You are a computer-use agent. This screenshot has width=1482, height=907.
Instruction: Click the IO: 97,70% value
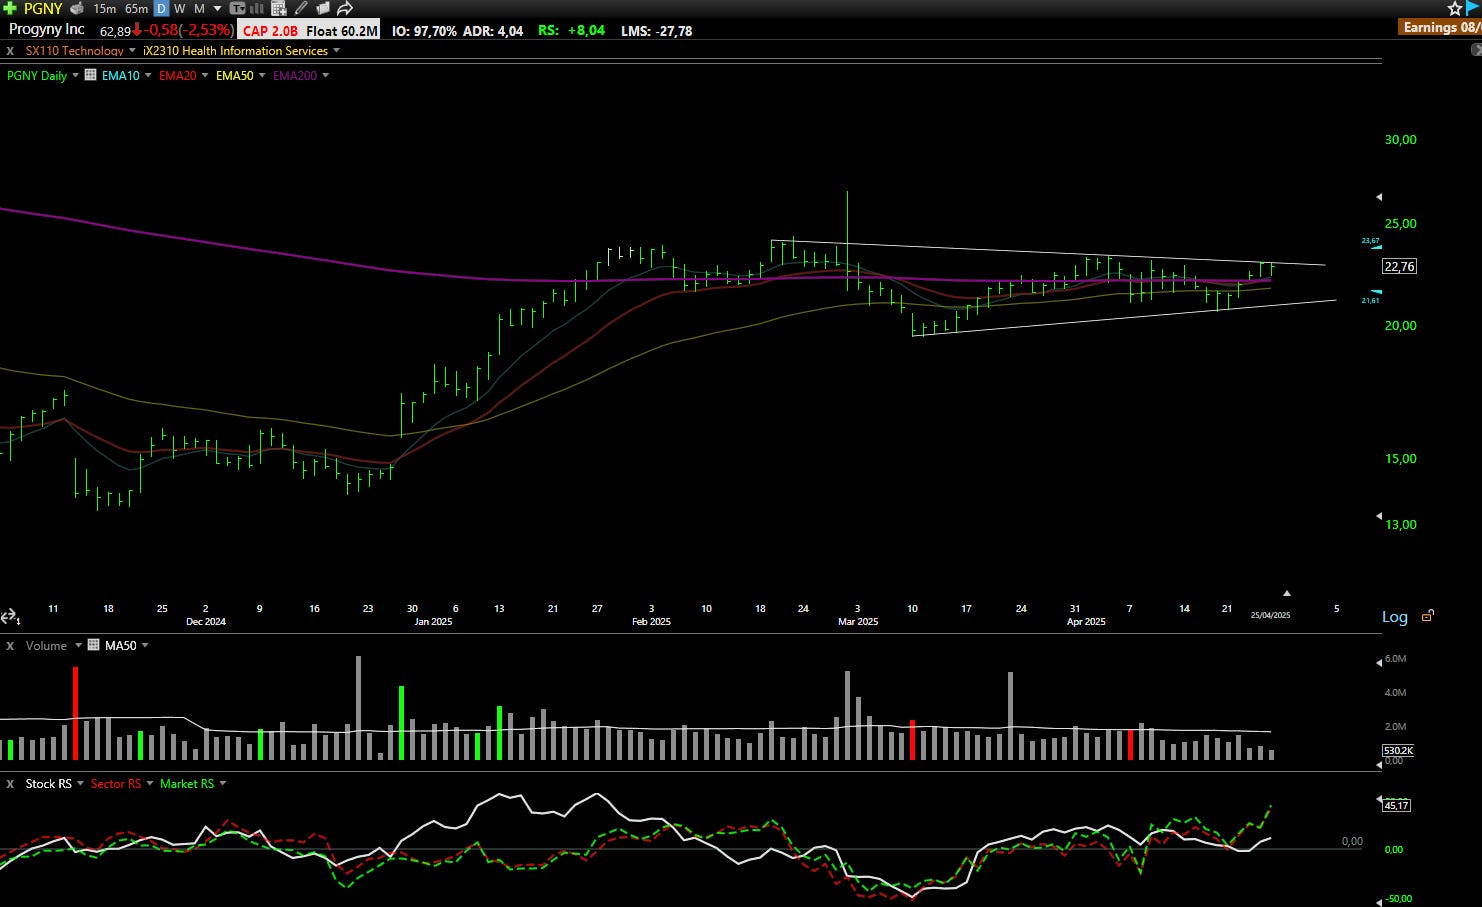click(x=424, y=31)
